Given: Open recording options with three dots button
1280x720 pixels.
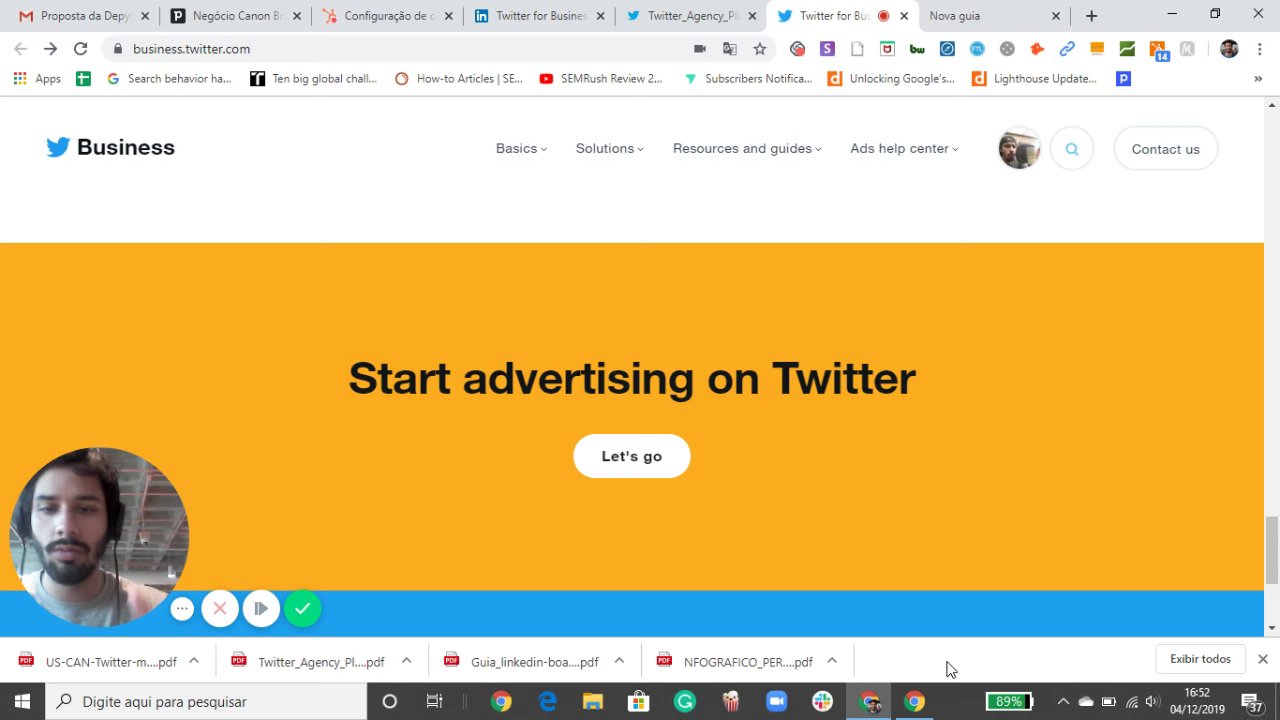Looking at the screenshot, I should point(181,608).
